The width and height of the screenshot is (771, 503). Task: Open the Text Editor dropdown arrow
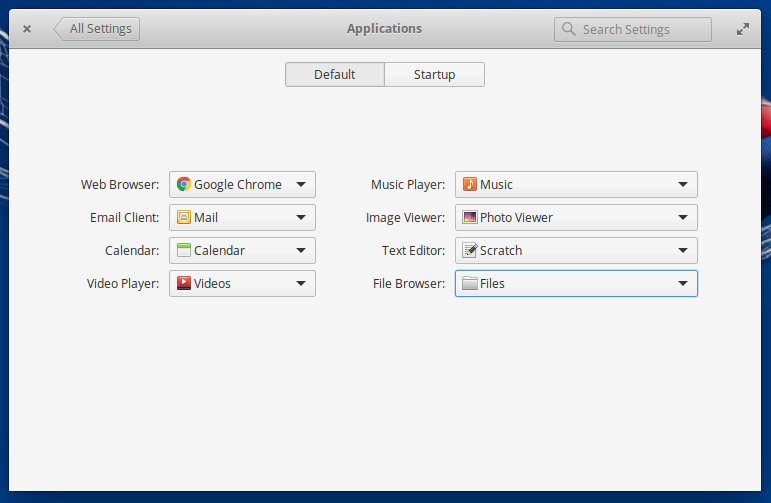pos(683,250)
